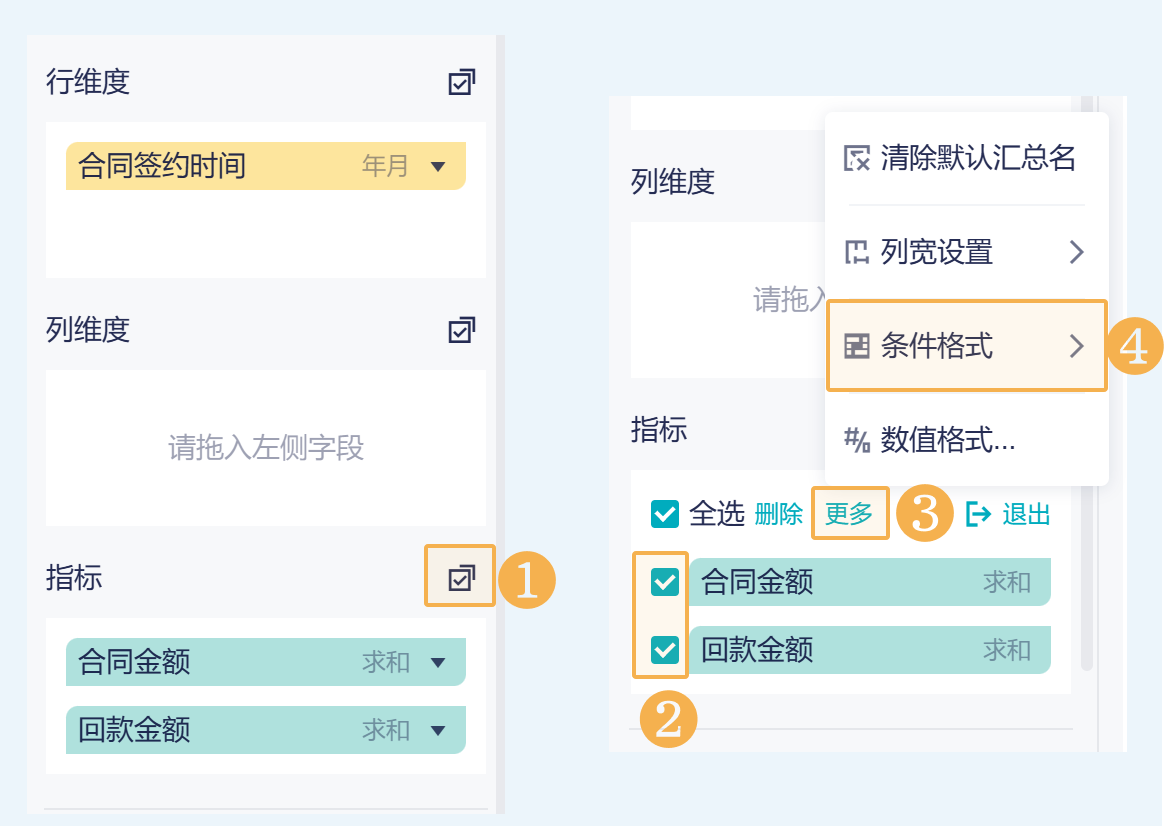The image size is (1175, 826).
Task: Click batch-select icon beside 列维度 in left panel
Action: coord(461,330)
